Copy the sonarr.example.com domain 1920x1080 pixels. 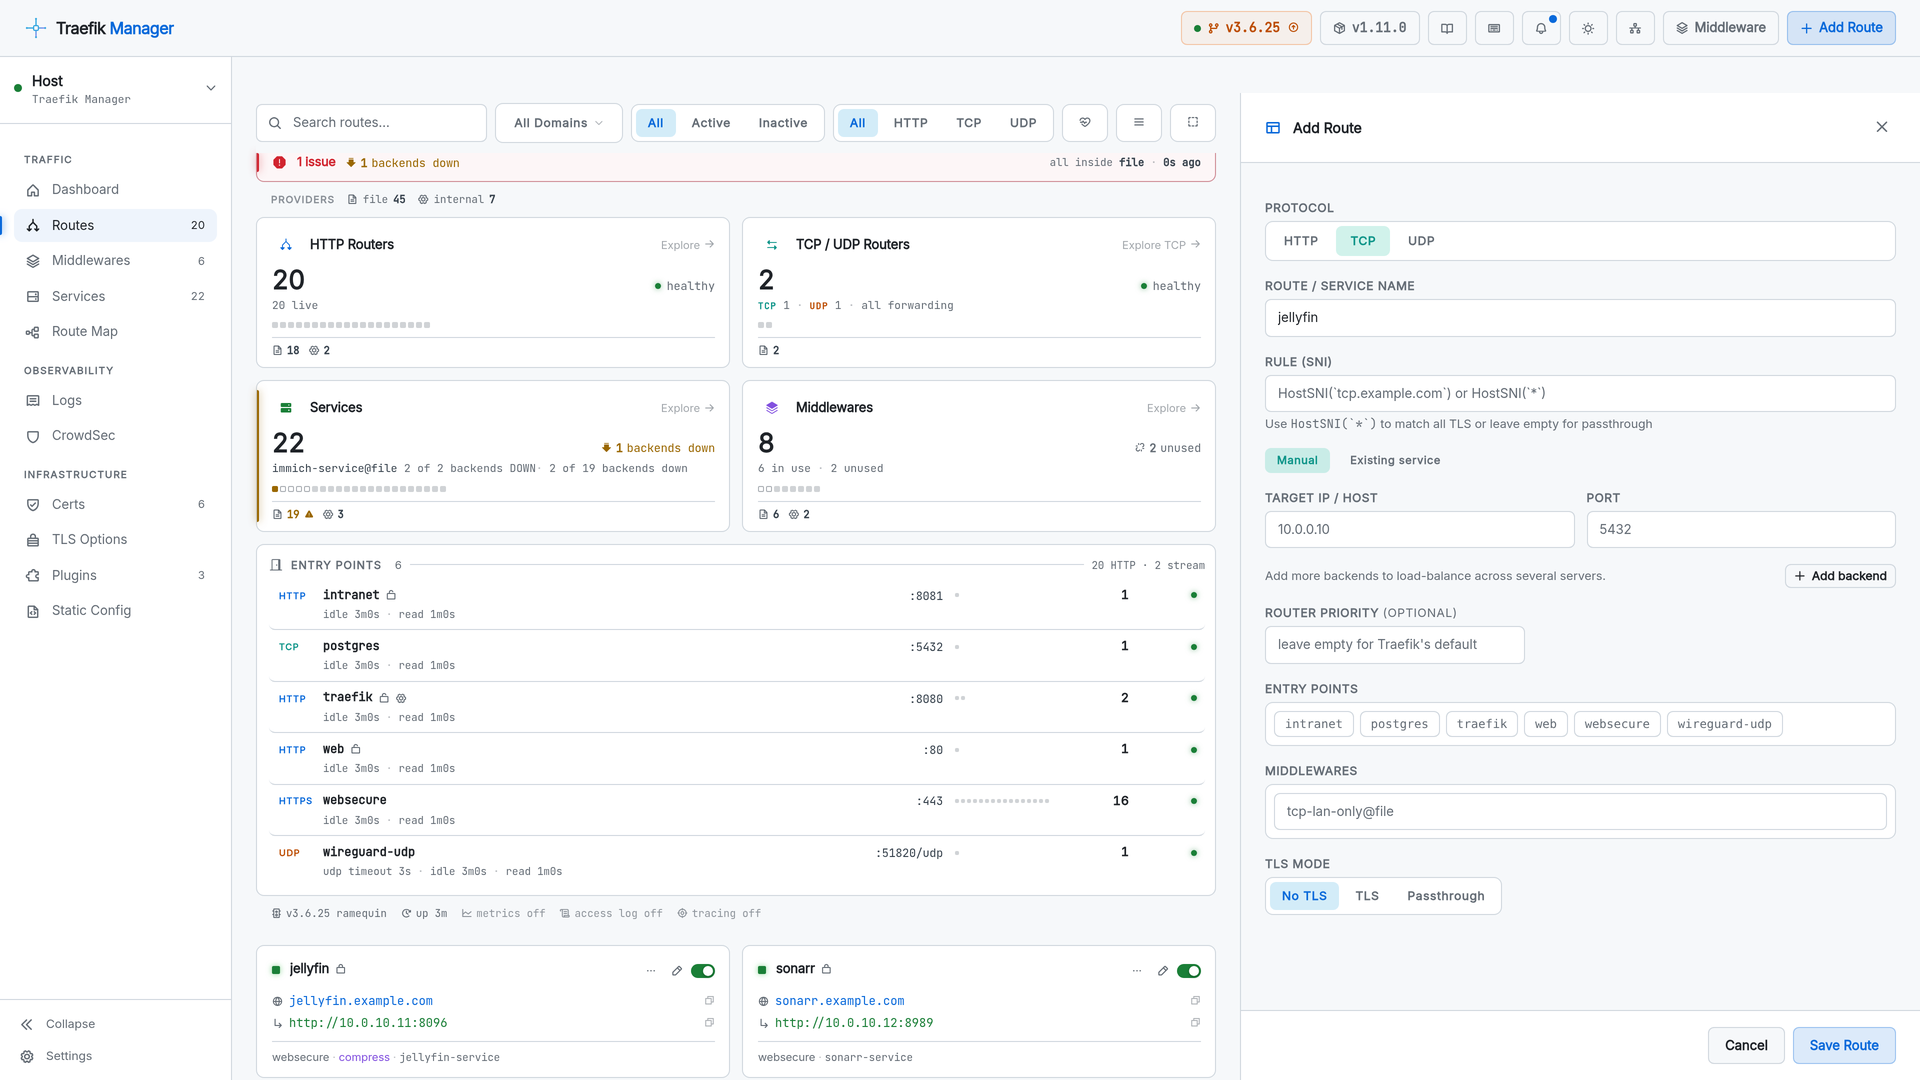coord(1195,1001)
